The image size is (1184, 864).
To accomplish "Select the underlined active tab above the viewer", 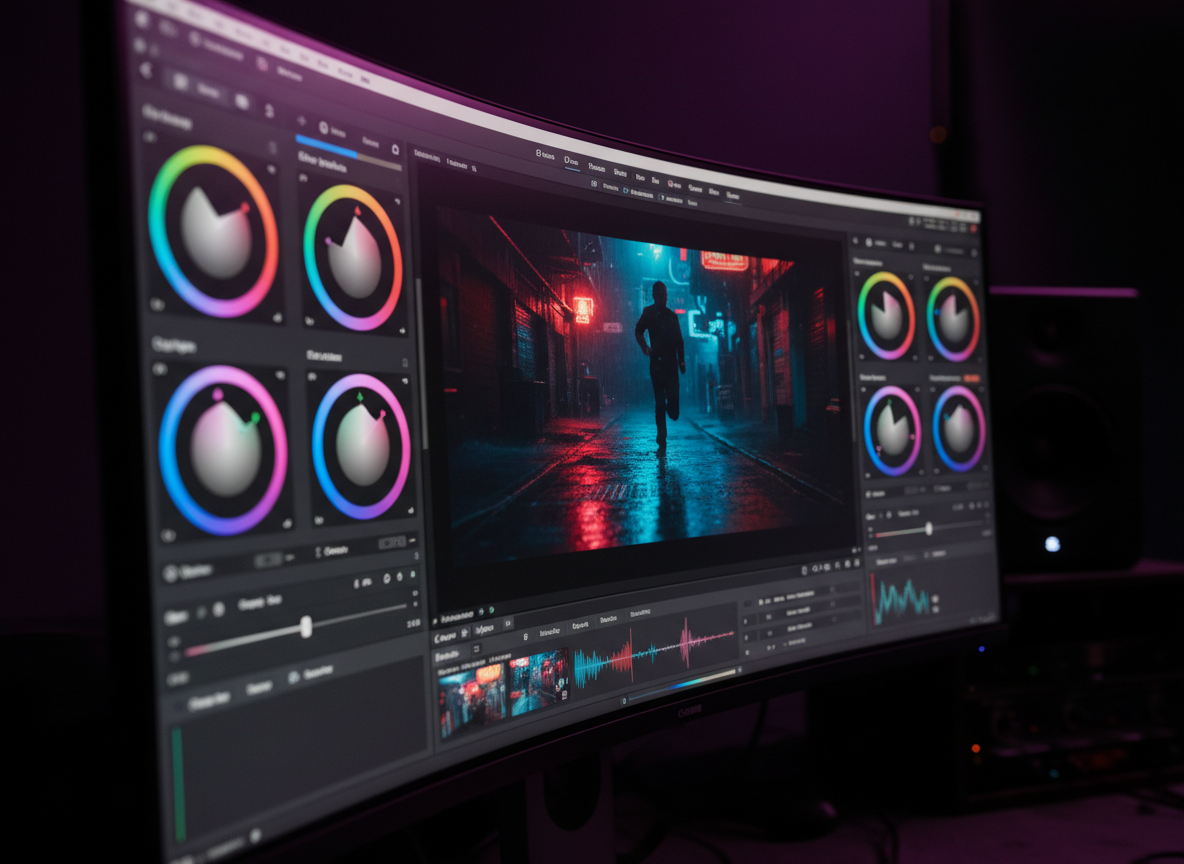I will 572,160.
